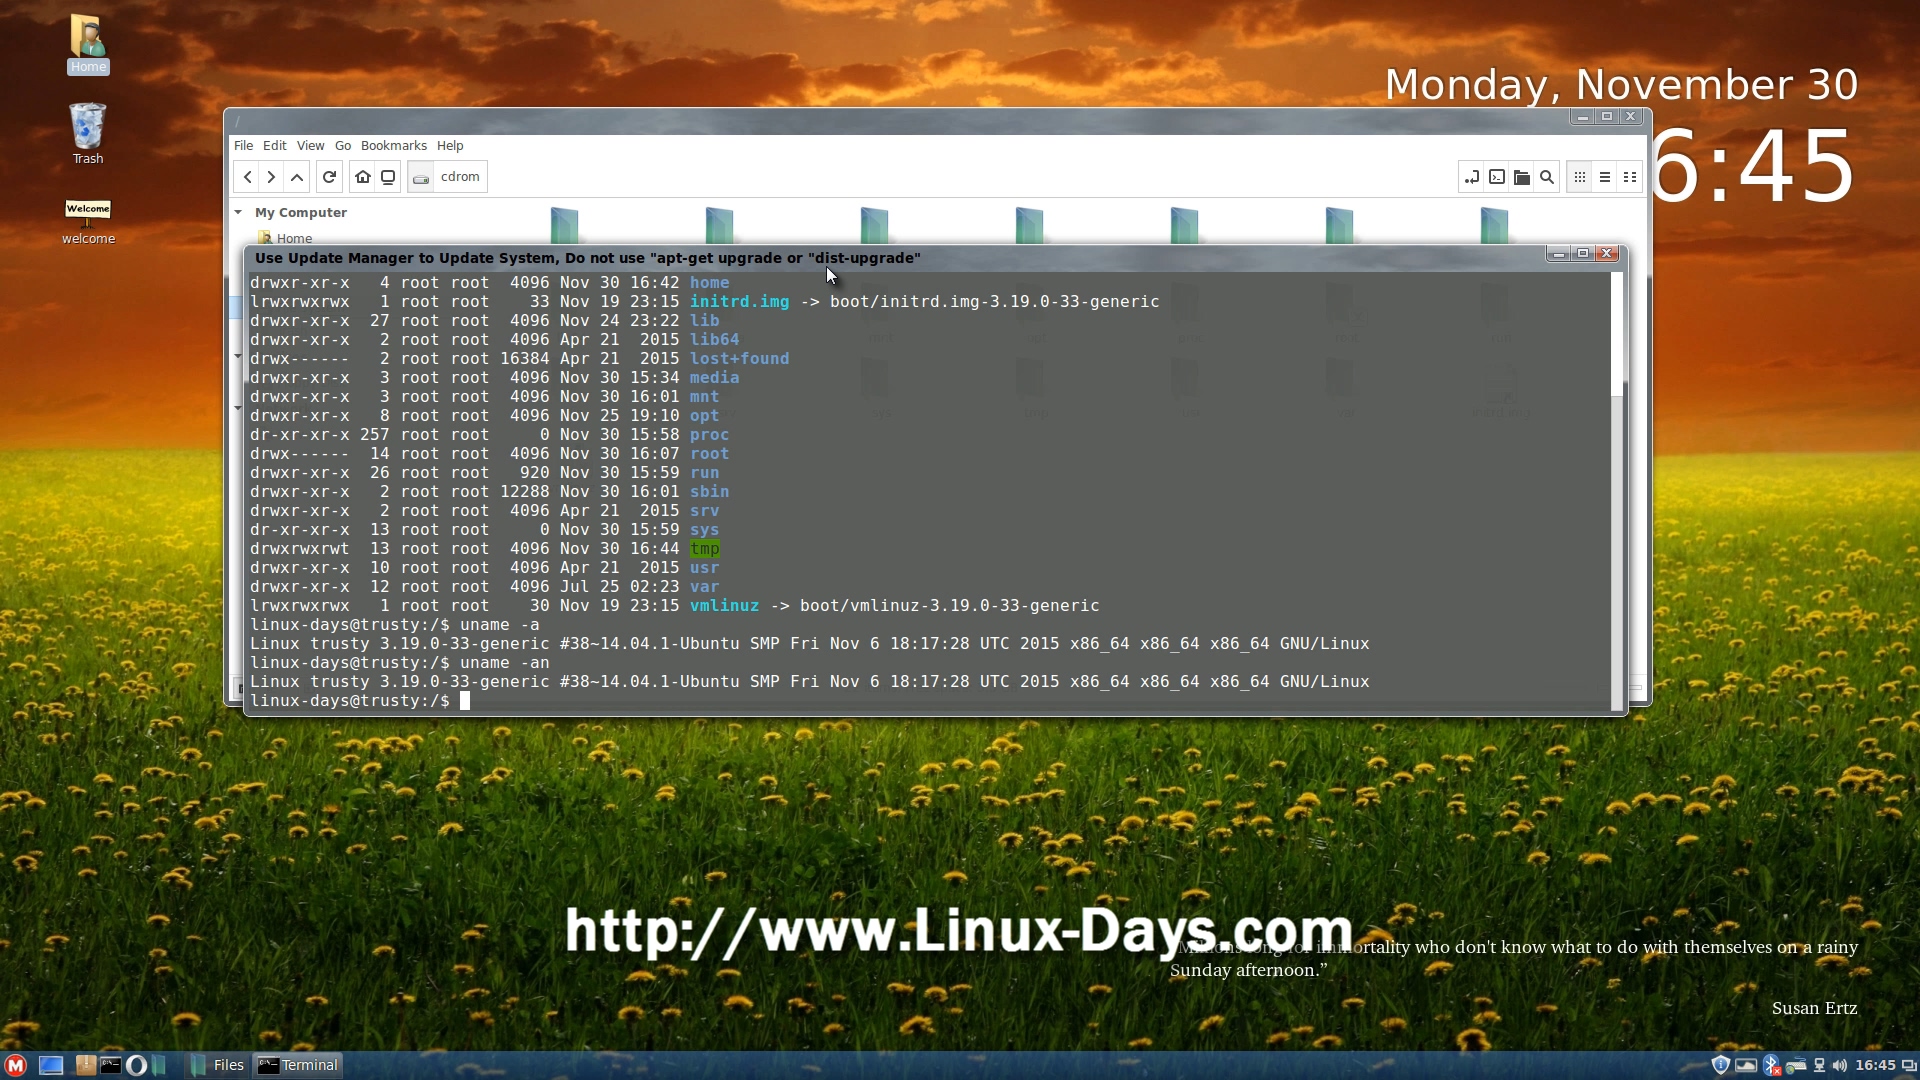This screenshot has height=1080, width=1920.
Task: Switch to Files taskbar window
Action: click(217, 1066)
